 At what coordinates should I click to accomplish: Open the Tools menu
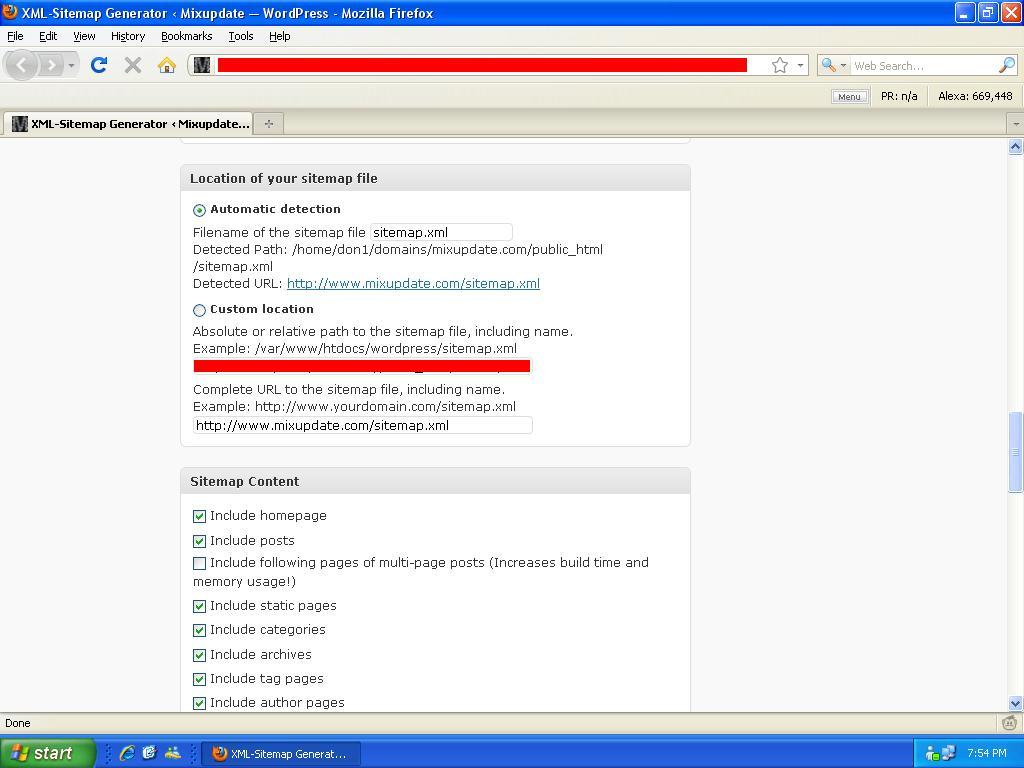pyautogui.click(x=240, y=36)
